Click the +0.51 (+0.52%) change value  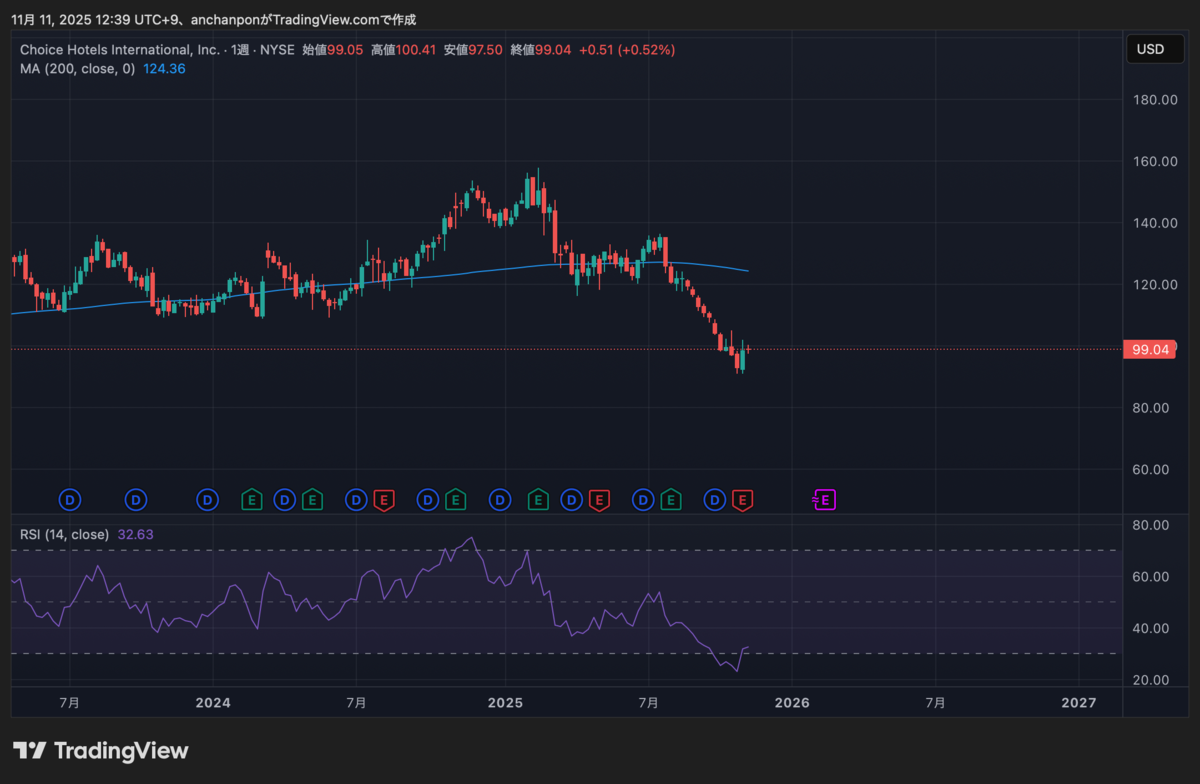tap(629, 49)
